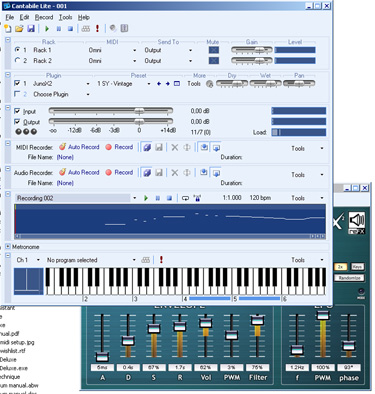
Task: Click MIDI Recorder Record button
Action: tap(119, 147)
